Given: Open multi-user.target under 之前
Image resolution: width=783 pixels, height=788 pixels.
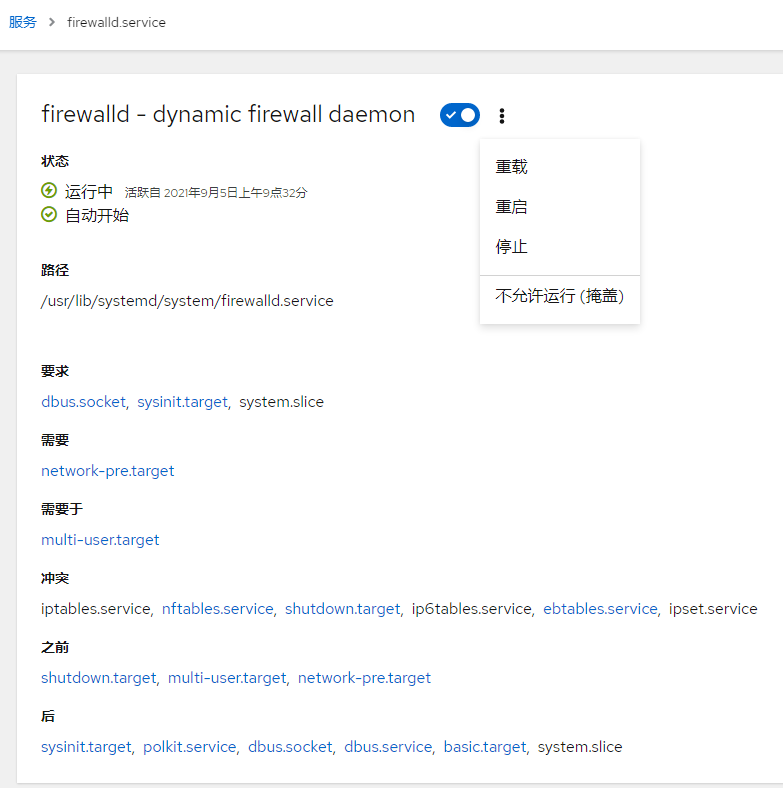Looking at the screenshot, I should (227, 677).
